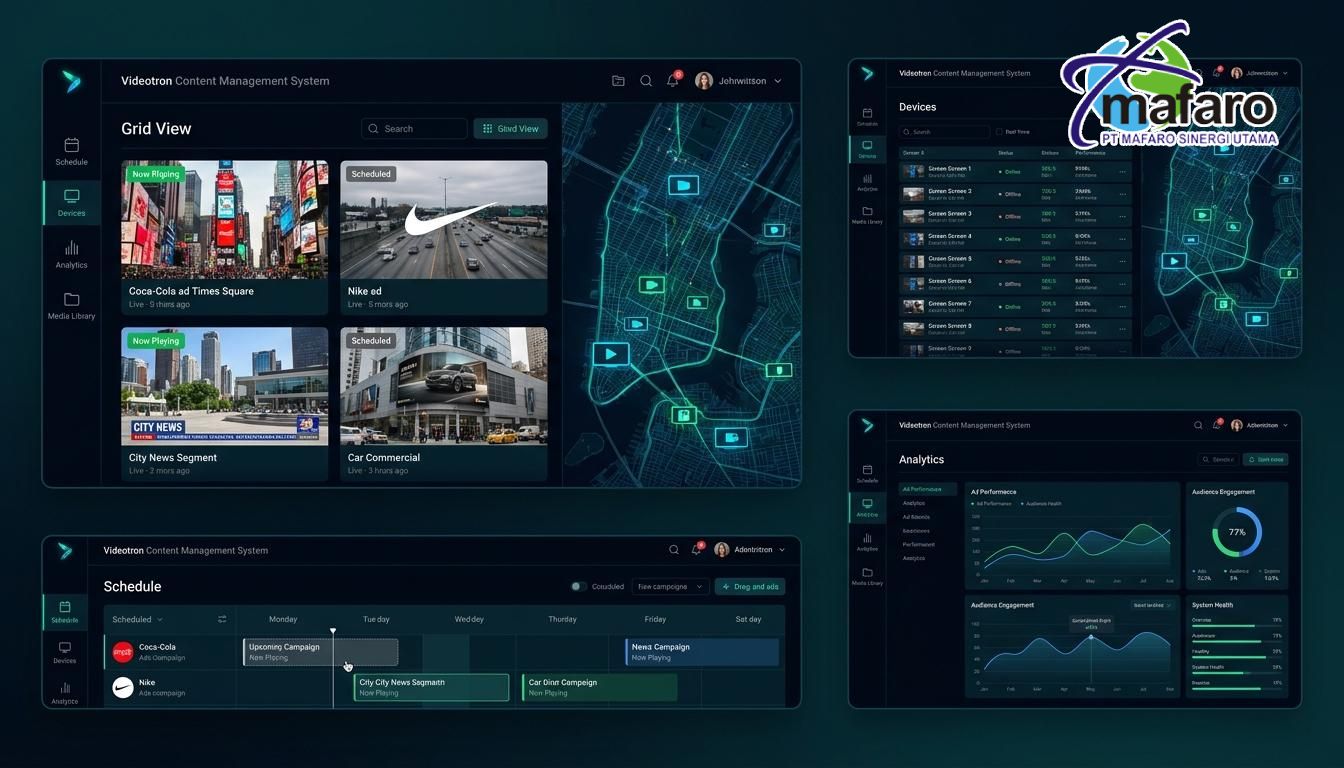Click the search magnifier in the Grid View window header

(646, 81)
